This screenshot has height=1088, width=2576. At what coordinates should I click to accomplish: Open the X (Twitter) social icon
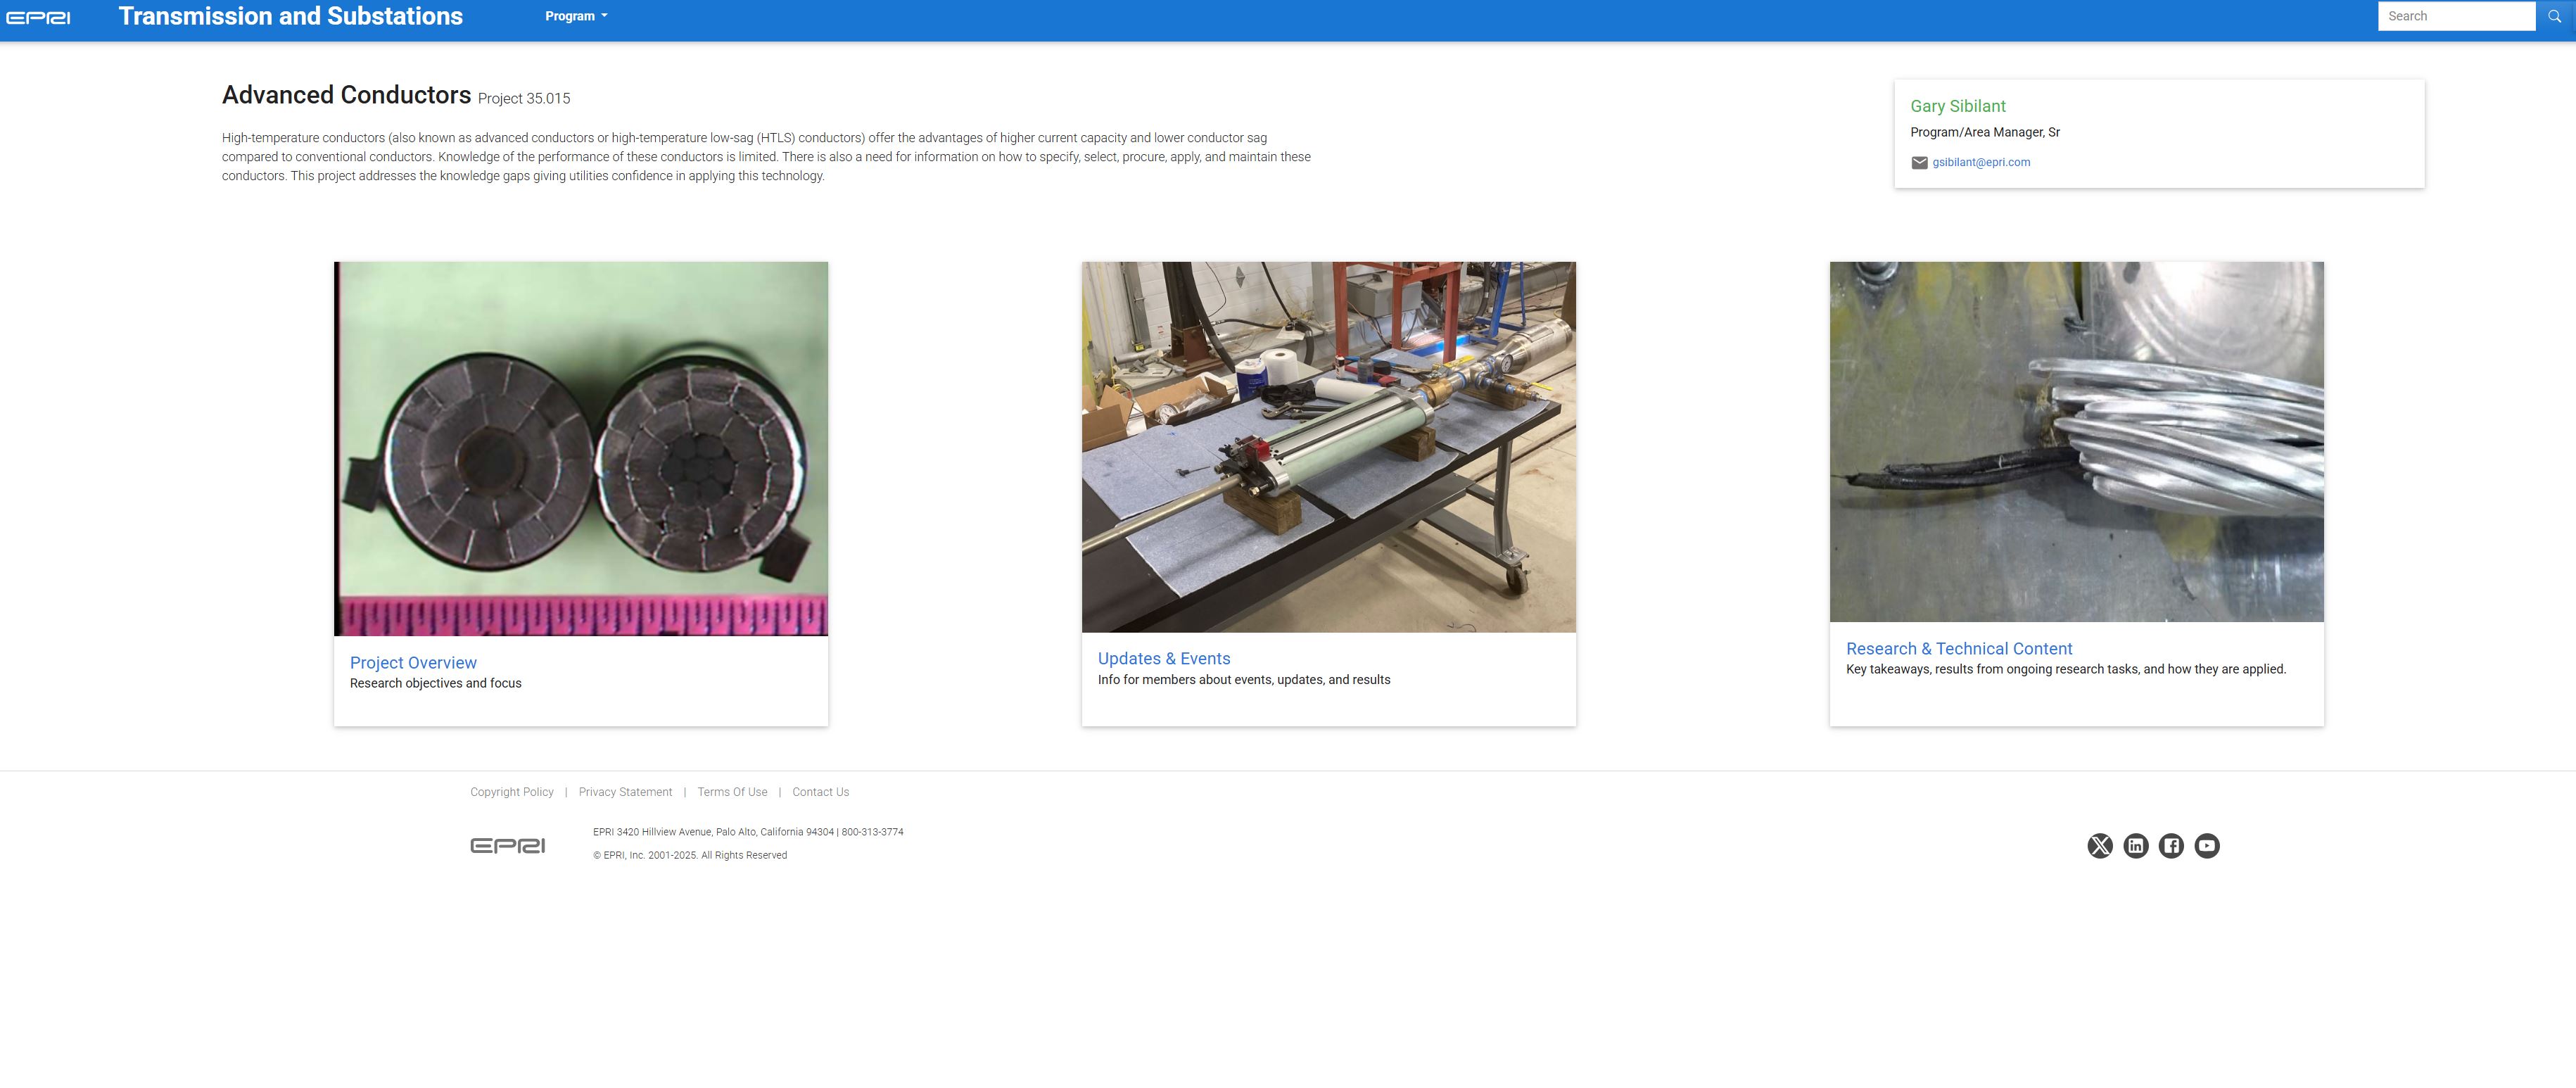click(x=2099, y=846)
